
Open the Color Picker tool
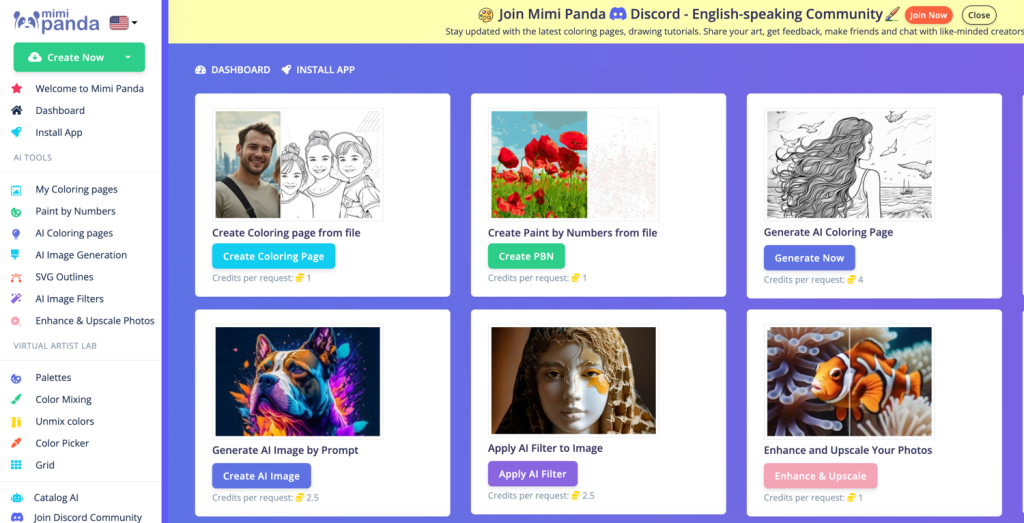pos(62,443)
